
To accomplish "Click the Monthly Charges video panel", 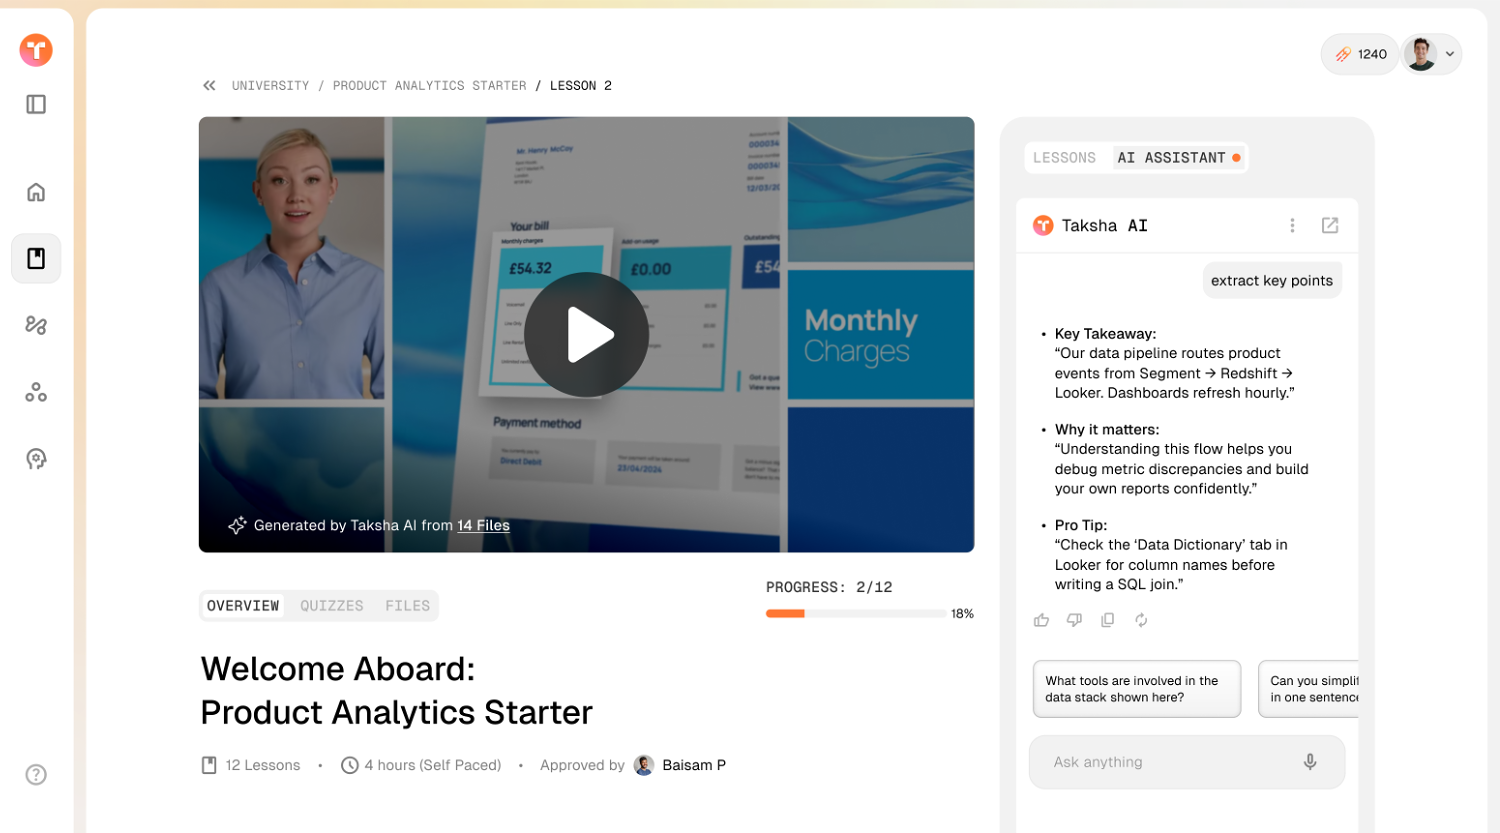I will (x=881, y=335).
